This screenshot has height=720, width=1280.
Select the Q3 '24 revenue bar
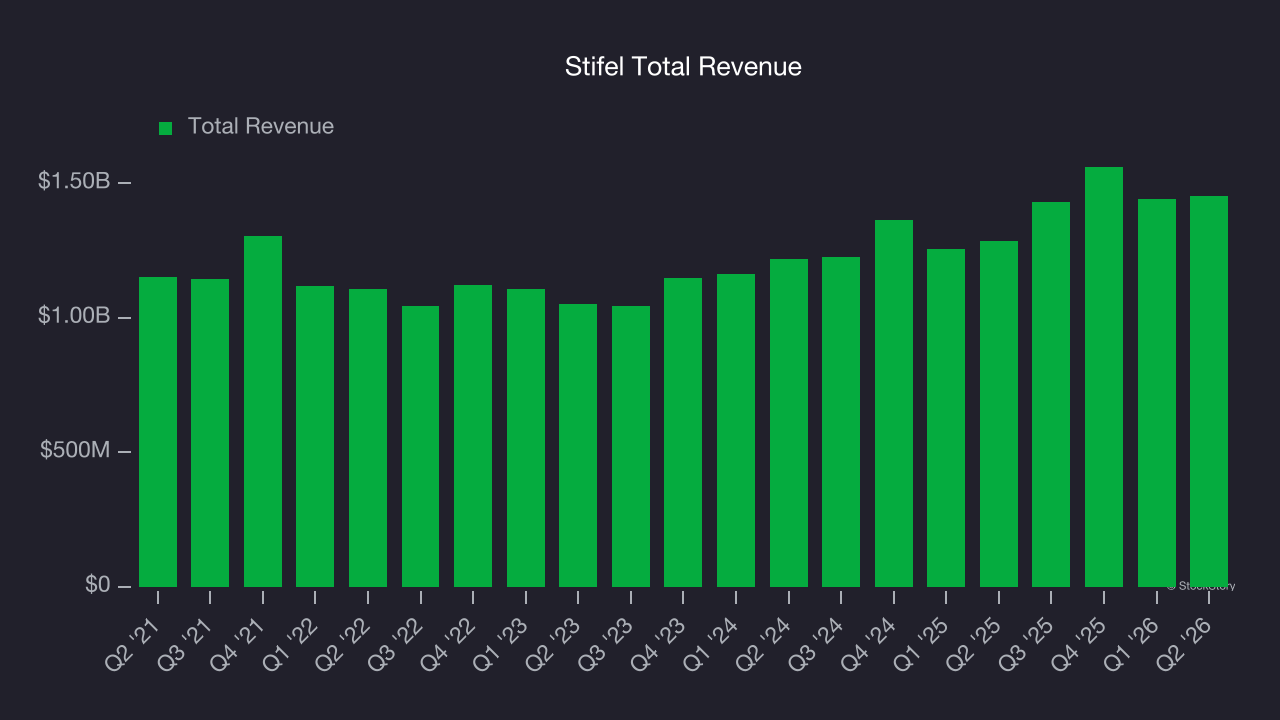(x=841, y=422)
